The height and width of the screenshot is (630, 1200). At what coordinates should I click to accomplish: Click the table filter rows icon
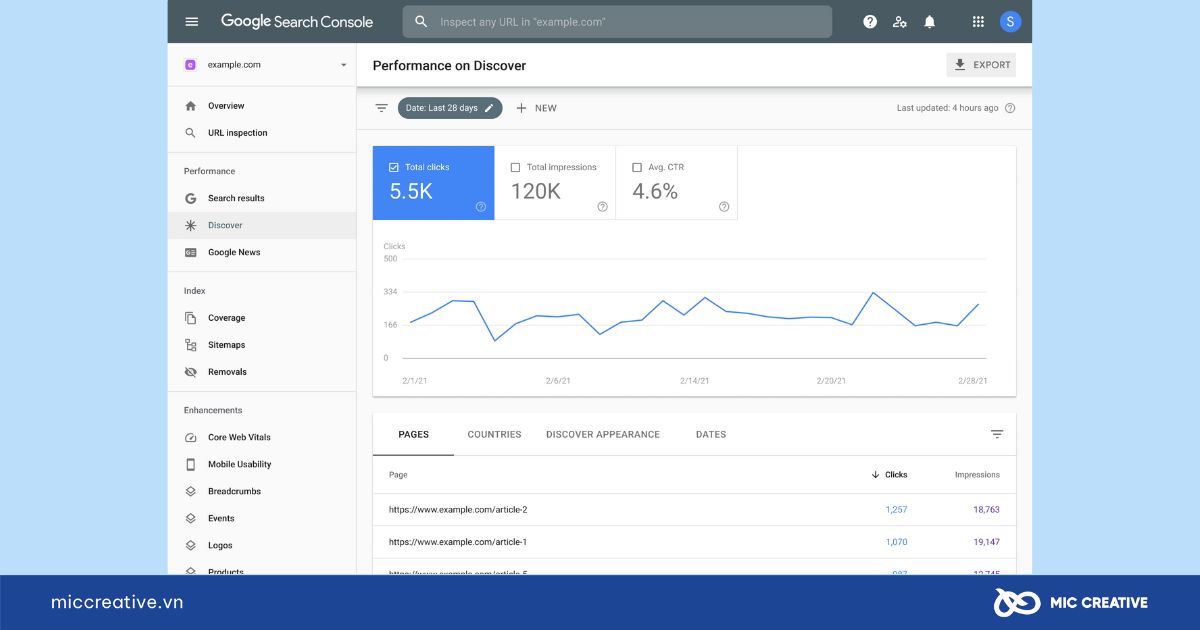pos(997,434)
